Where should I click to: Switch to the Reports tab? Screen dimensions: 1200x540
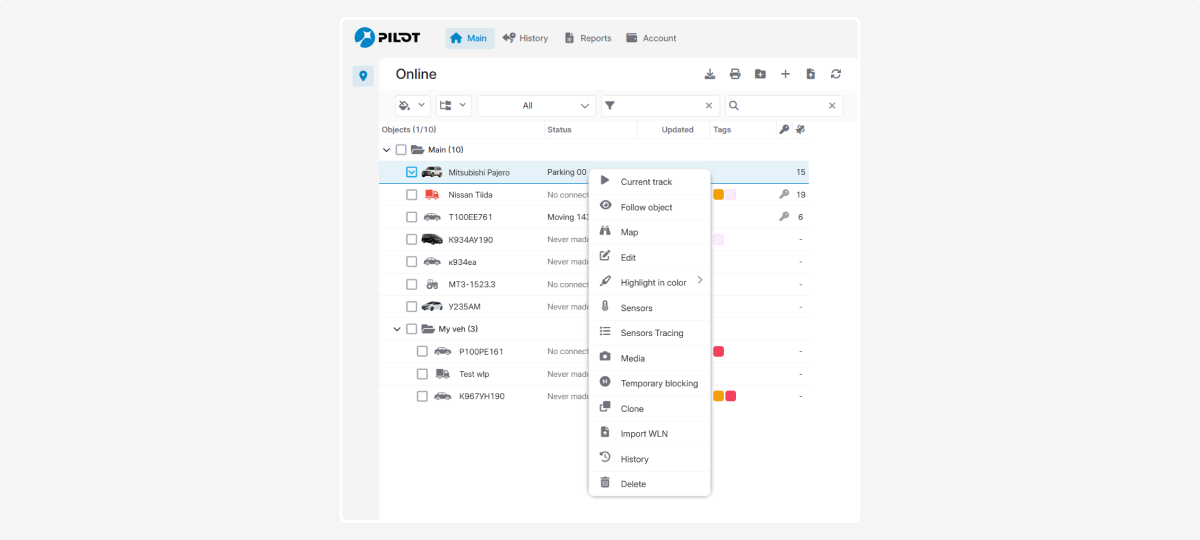(588, 38)
